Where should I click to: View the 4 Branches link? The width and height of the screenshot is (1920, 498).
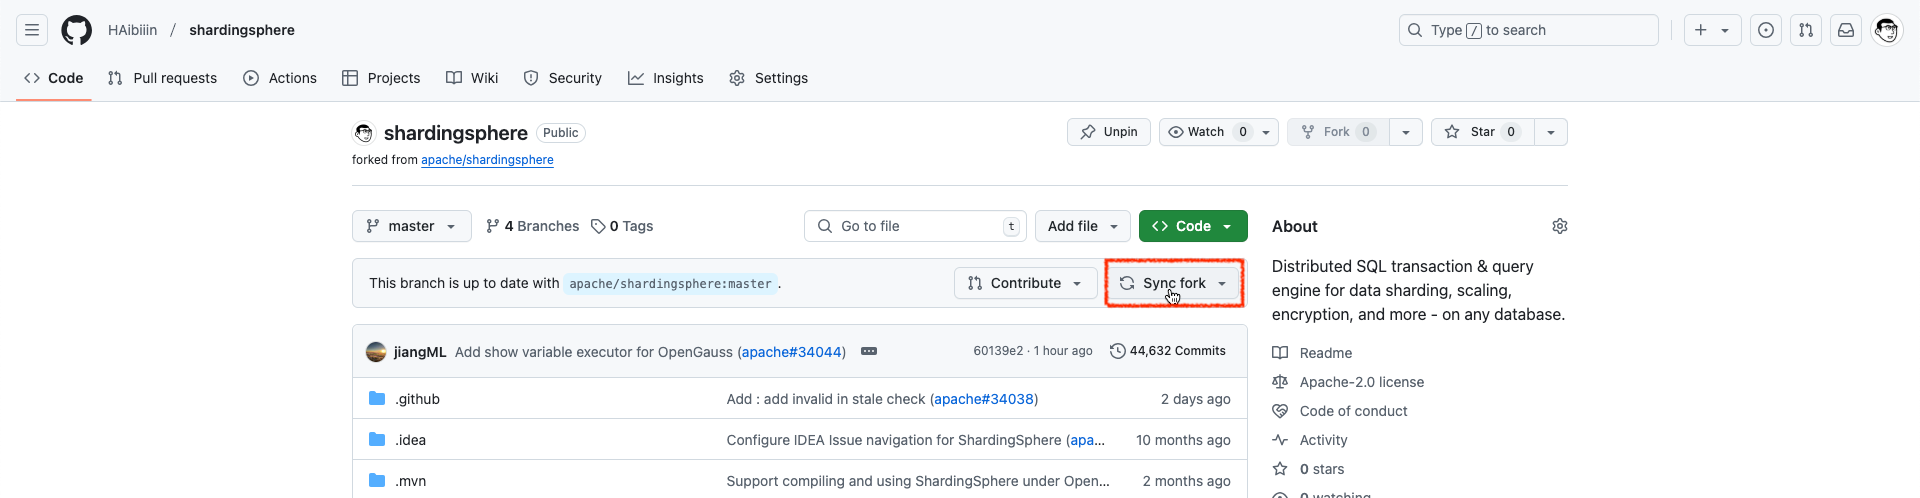(532, 226)
